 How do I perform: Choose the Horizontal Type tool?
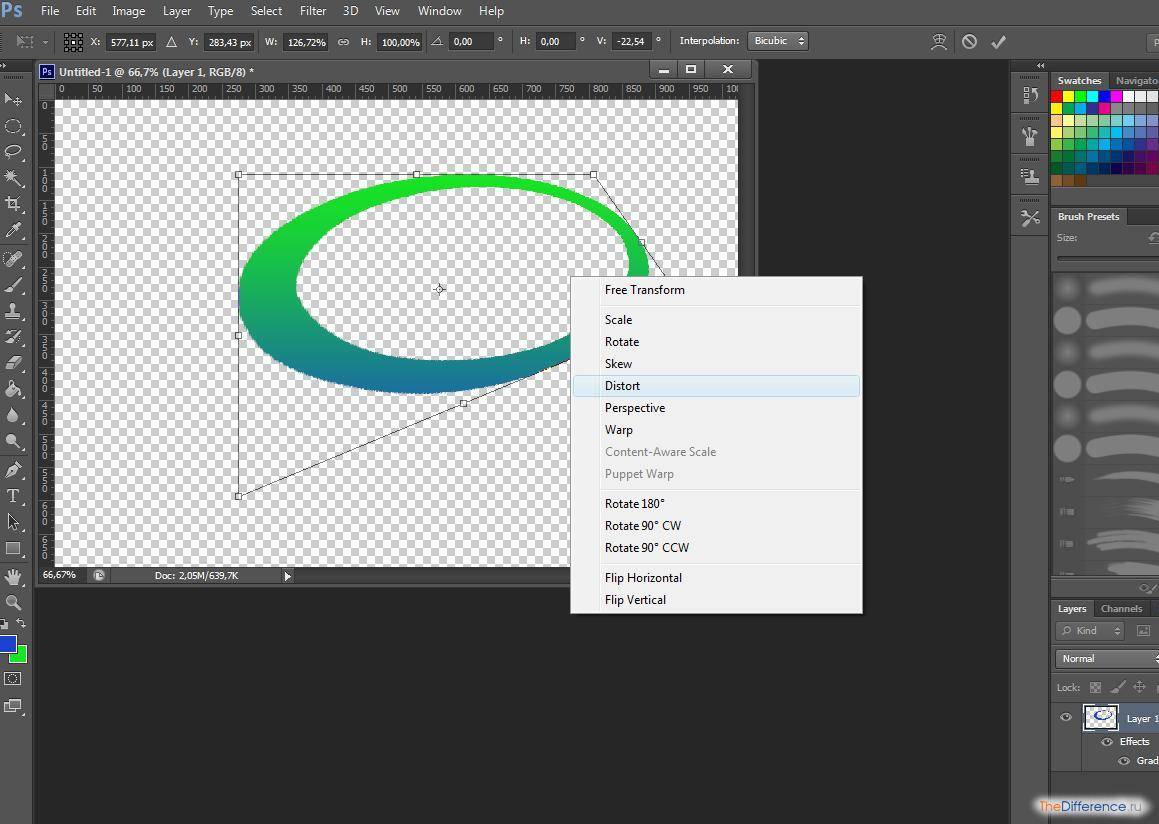point(13,496)
